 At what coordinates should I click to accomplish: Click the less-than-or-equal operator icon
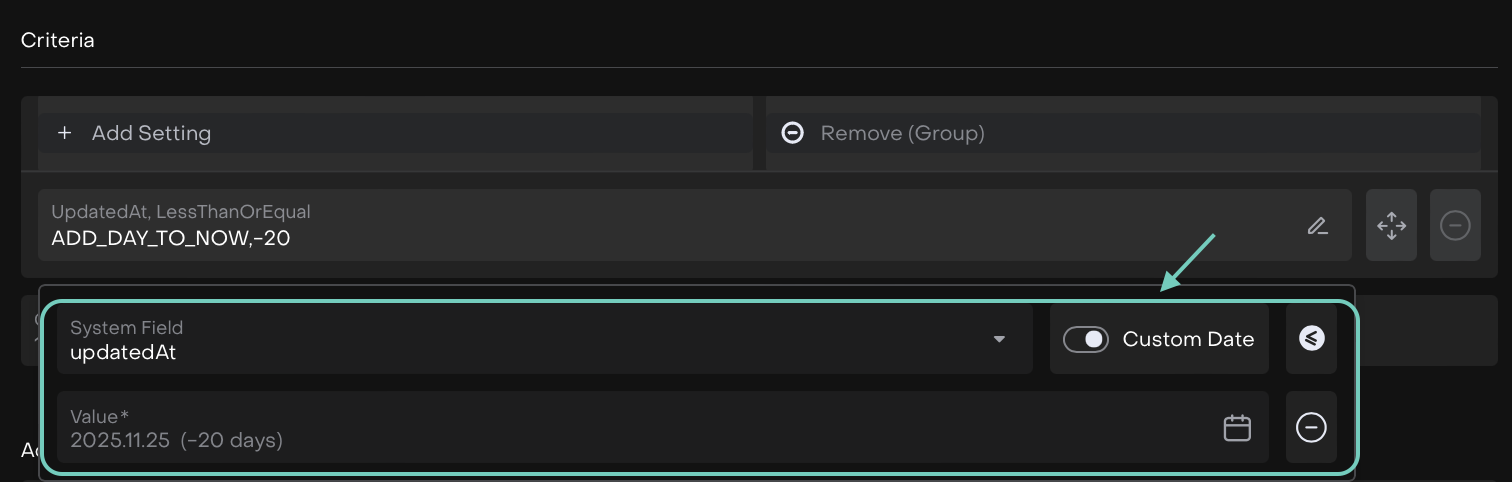tap(1311, 340)
